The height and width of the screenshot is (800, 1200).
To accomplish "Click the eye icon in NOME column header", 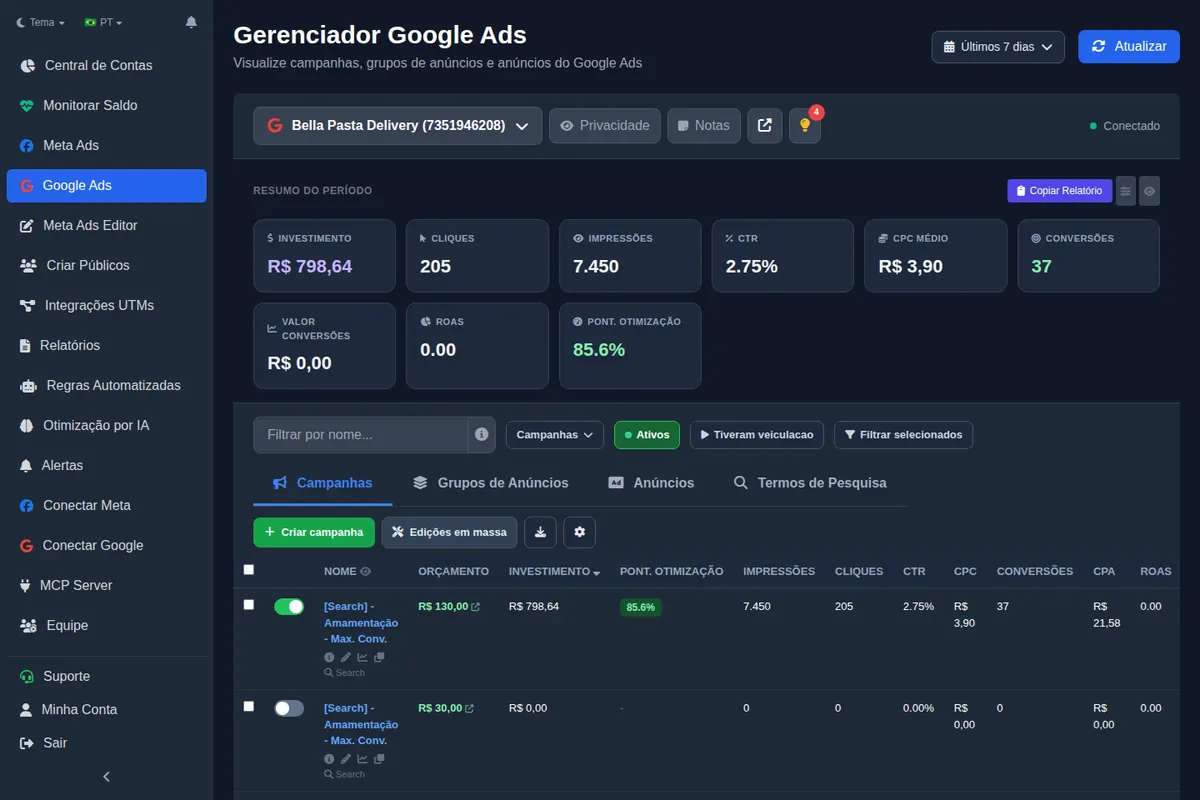I will (365, 572).
